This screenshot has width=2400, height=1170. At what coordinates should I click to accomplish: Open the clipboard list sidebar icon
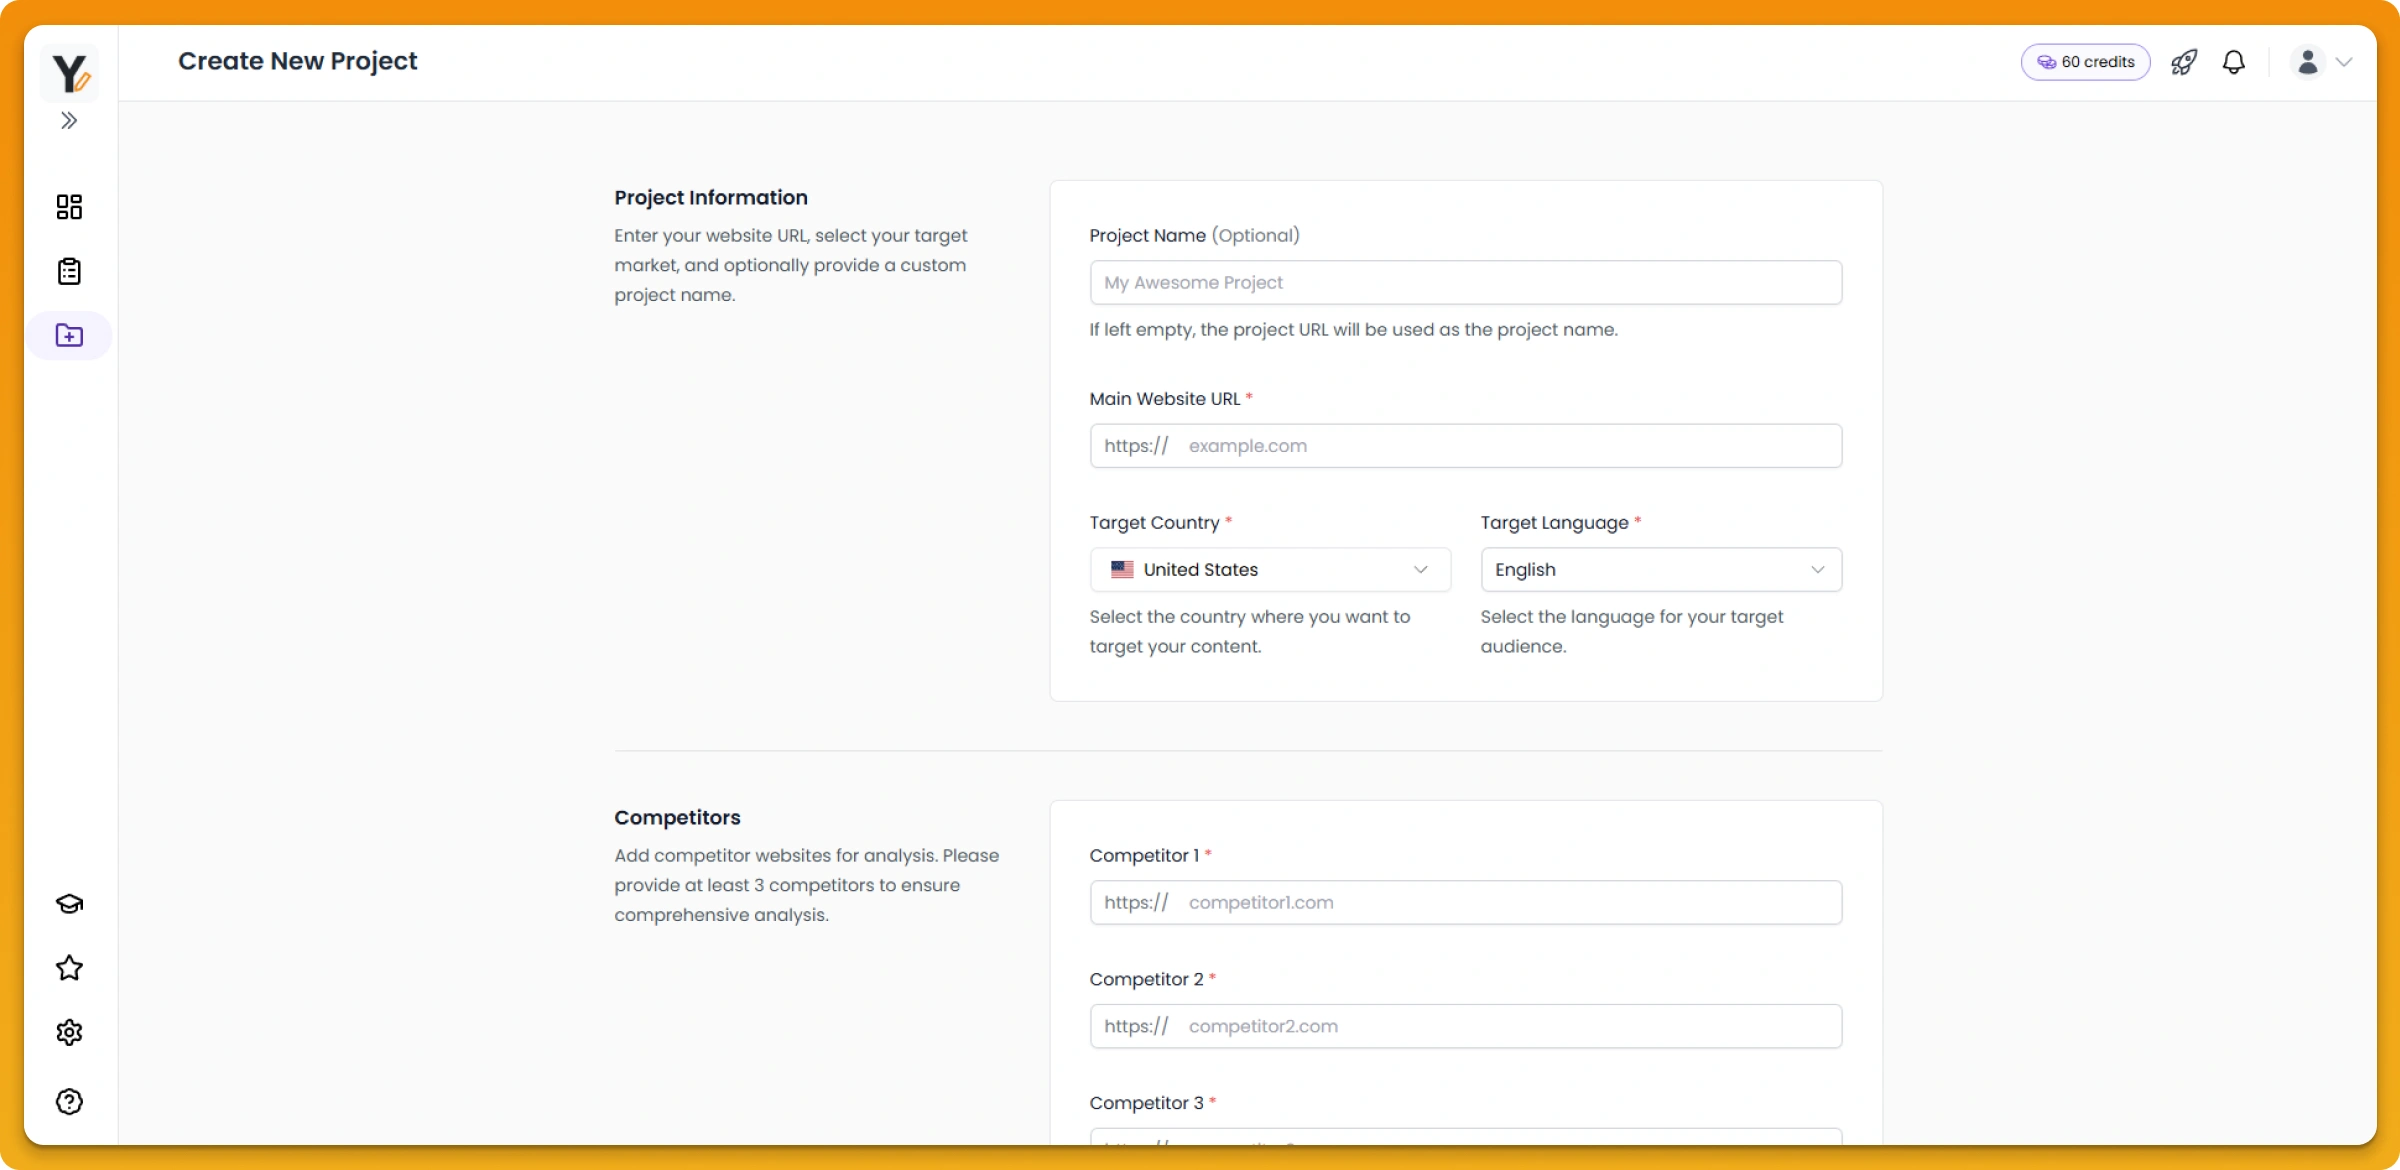(x=69, y=271)
